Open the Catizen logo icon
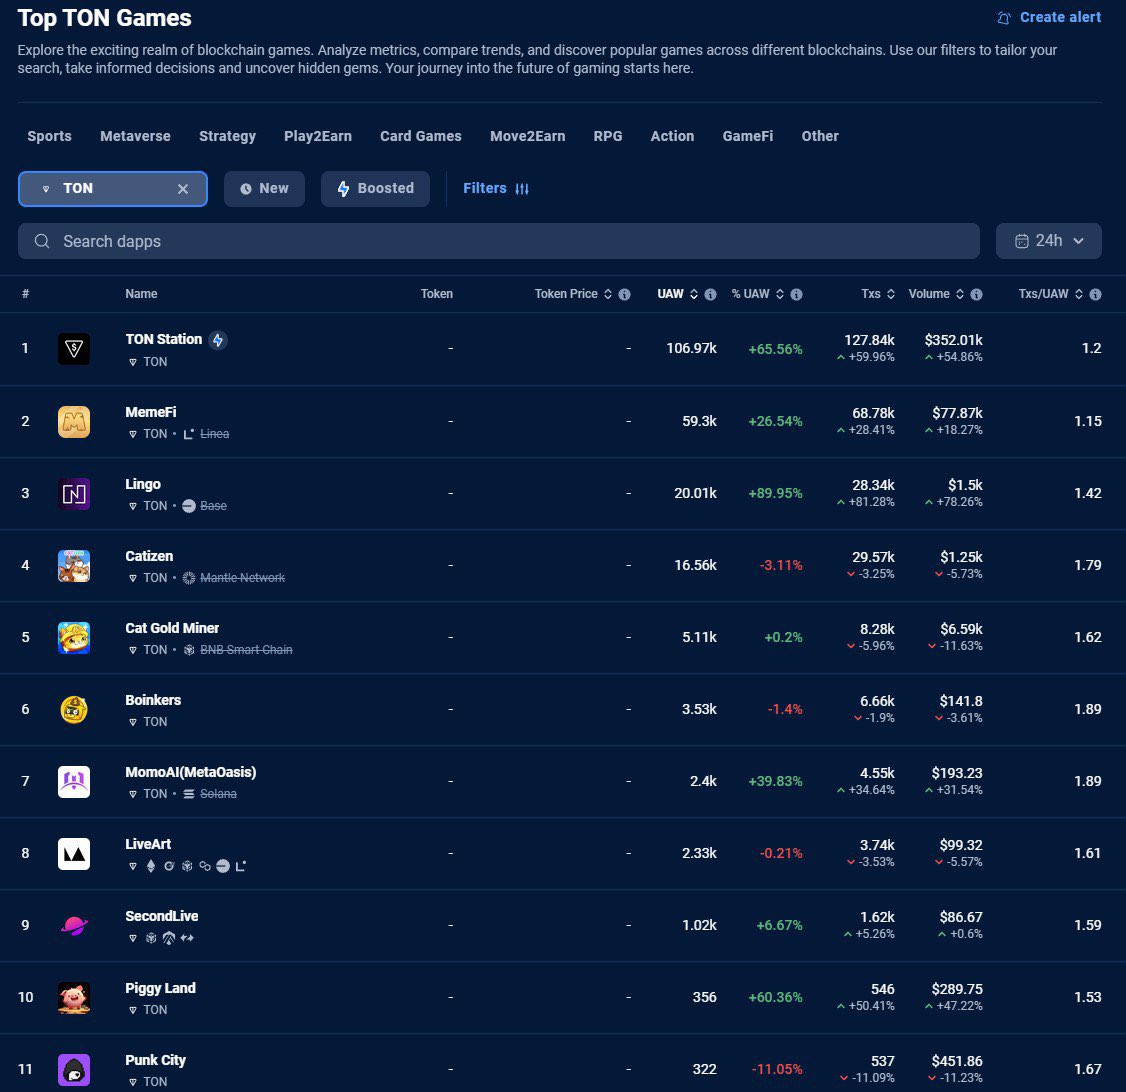The width and height of the screenshot is (1126, 1092). (x=74, y=565)
